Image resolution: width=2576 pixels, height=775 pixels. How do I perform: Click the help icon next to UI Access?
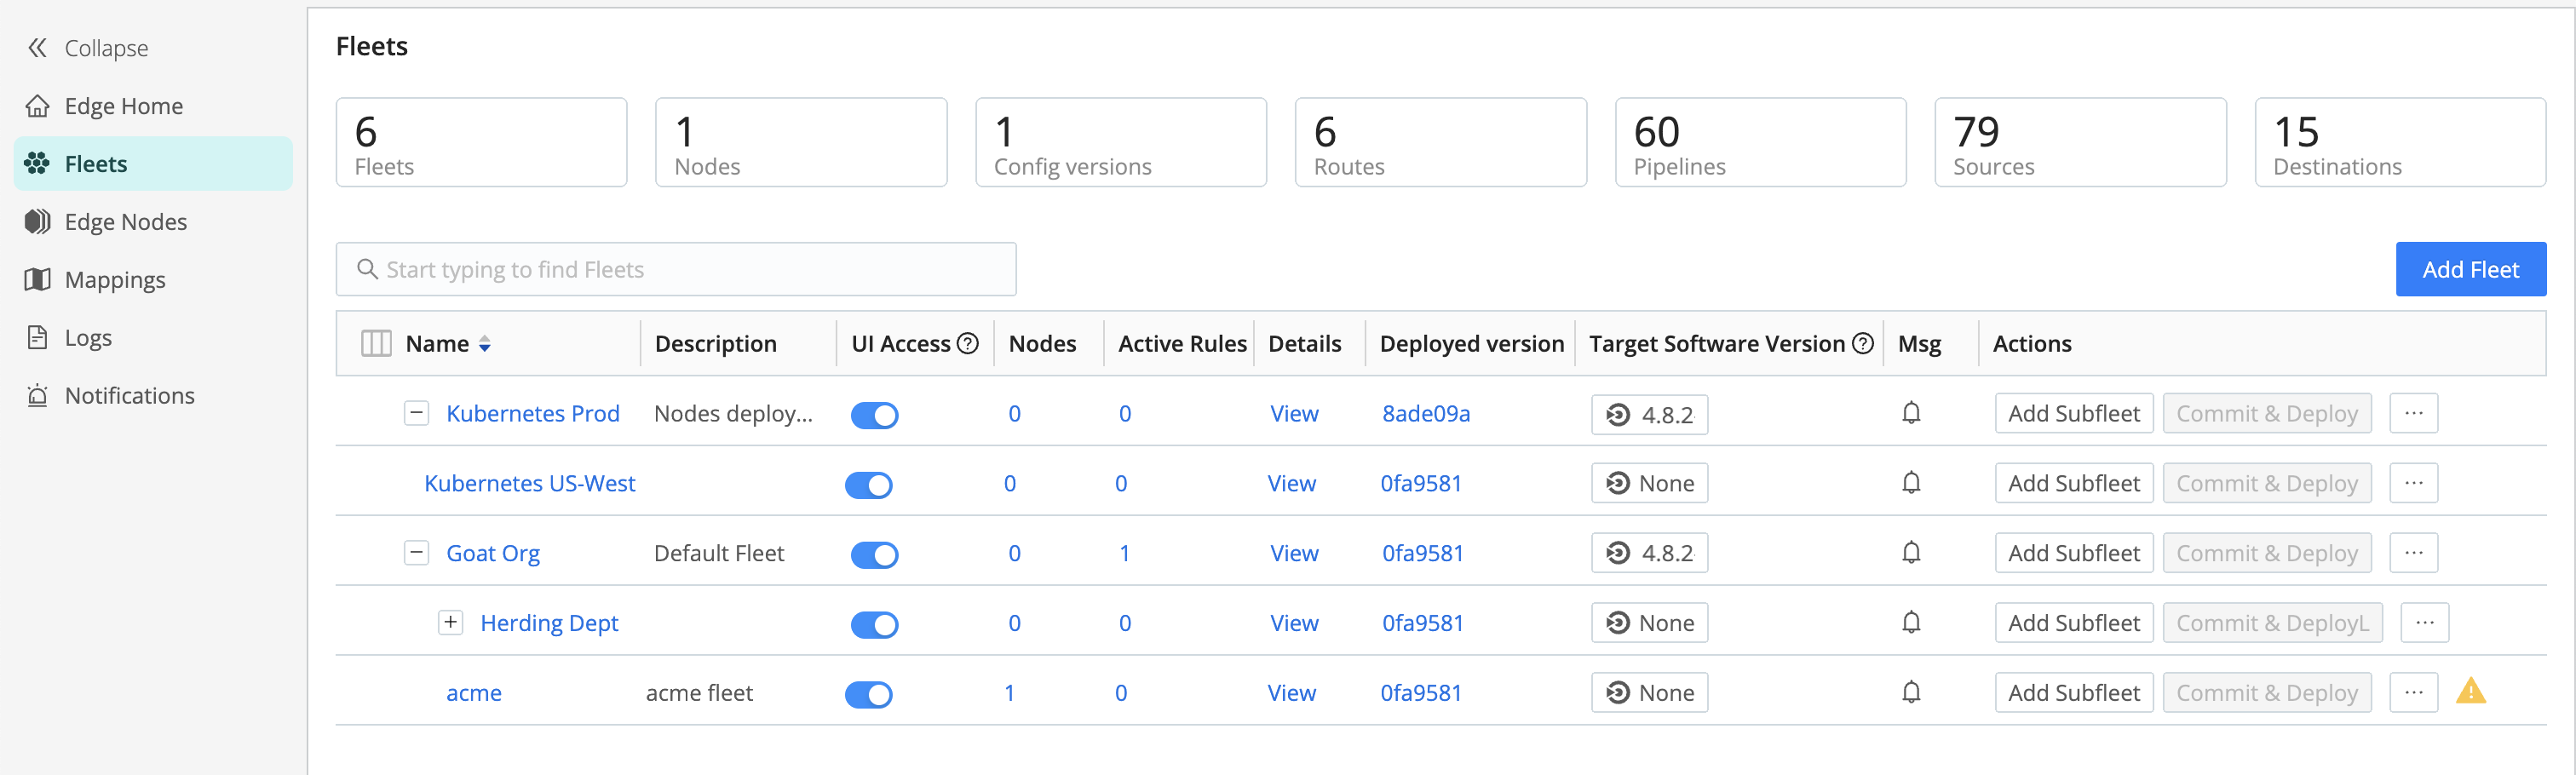click(x=967, y=344)
